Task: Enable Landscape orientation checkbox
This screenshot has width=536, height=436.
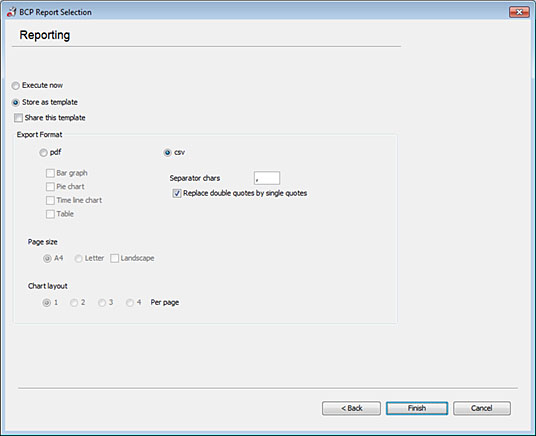Action: coord(115,259)
